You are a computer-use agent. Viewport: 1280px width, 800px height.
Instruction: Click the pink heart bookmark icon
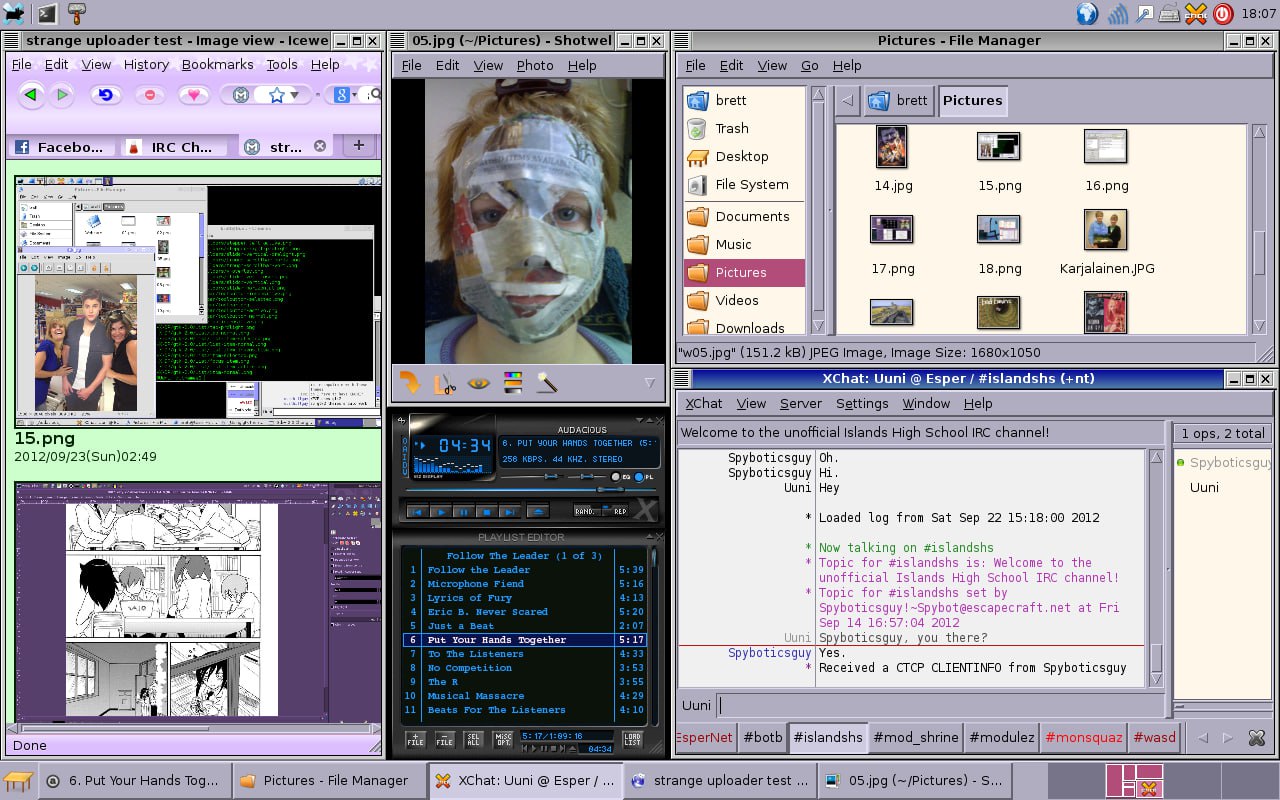[195, 95]
